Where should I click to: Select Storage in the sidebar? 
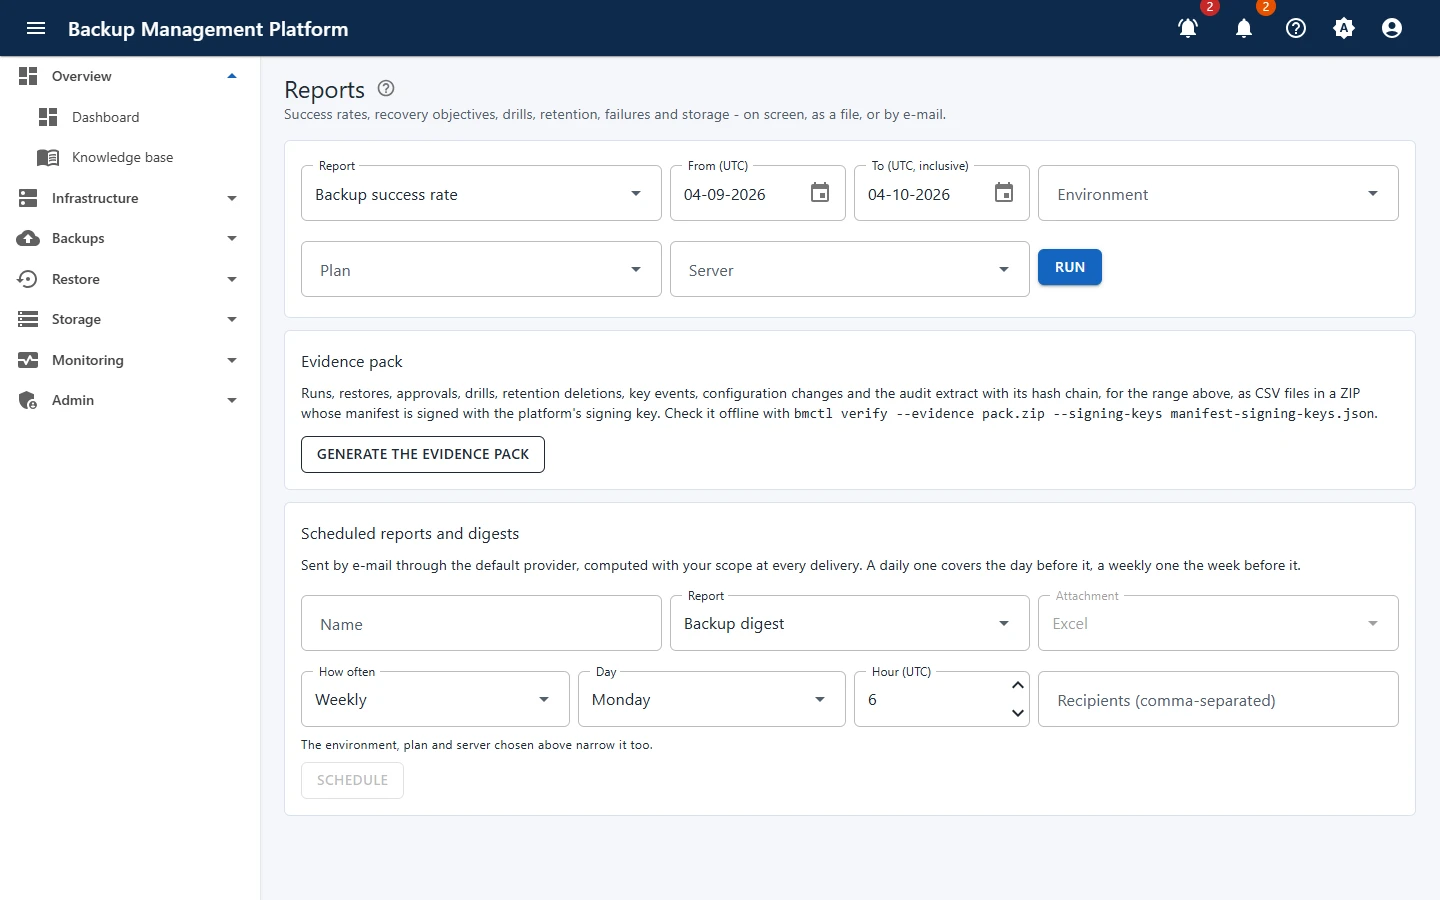pyautogui.click(x=130, y=319)
